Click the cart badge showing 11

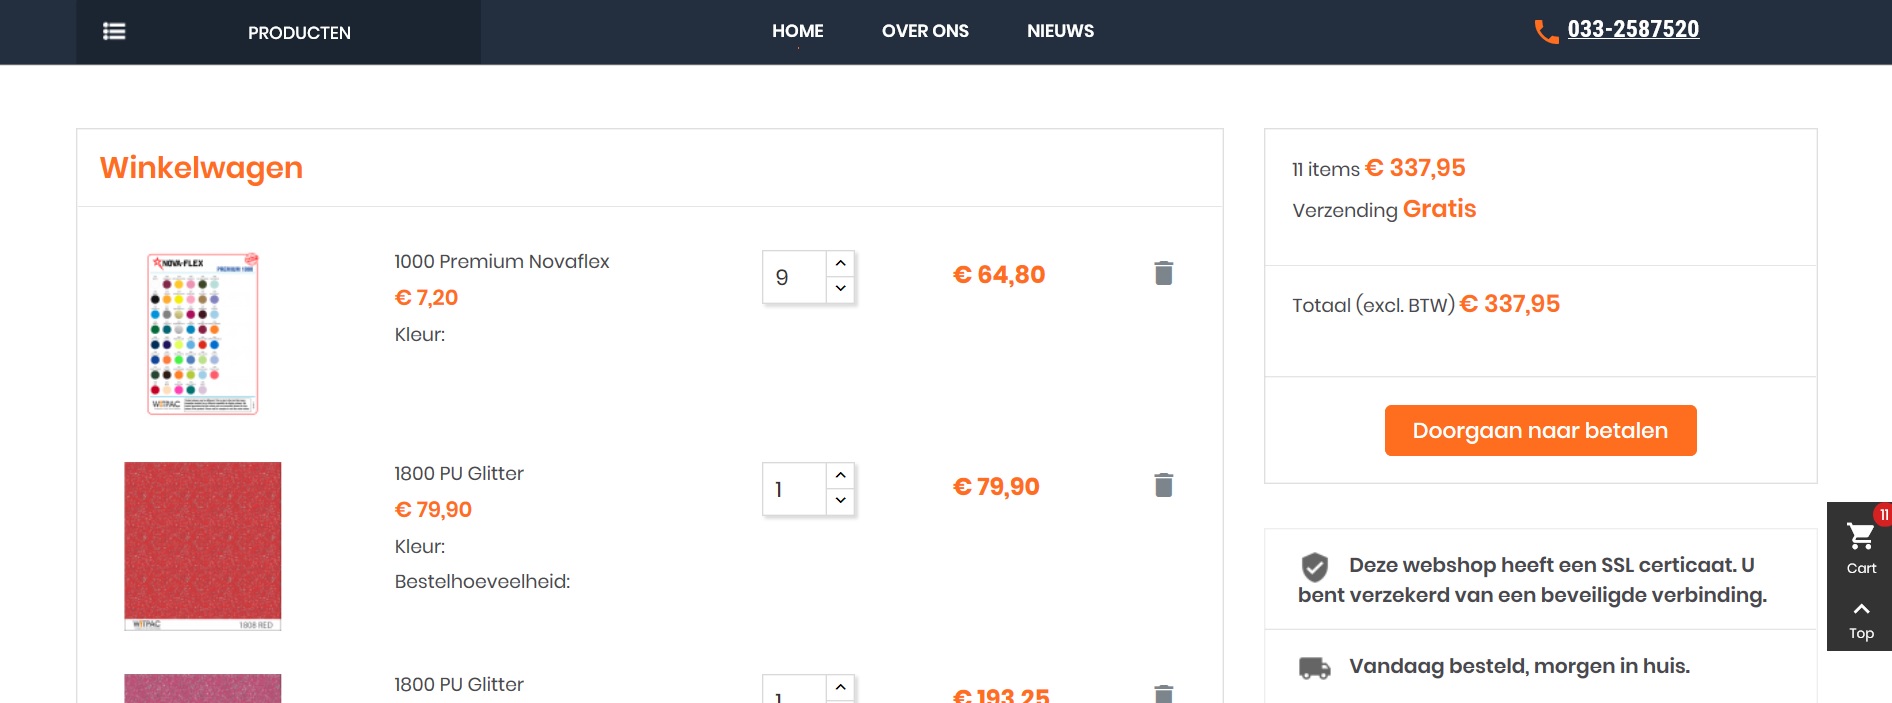pos(1883,515)
